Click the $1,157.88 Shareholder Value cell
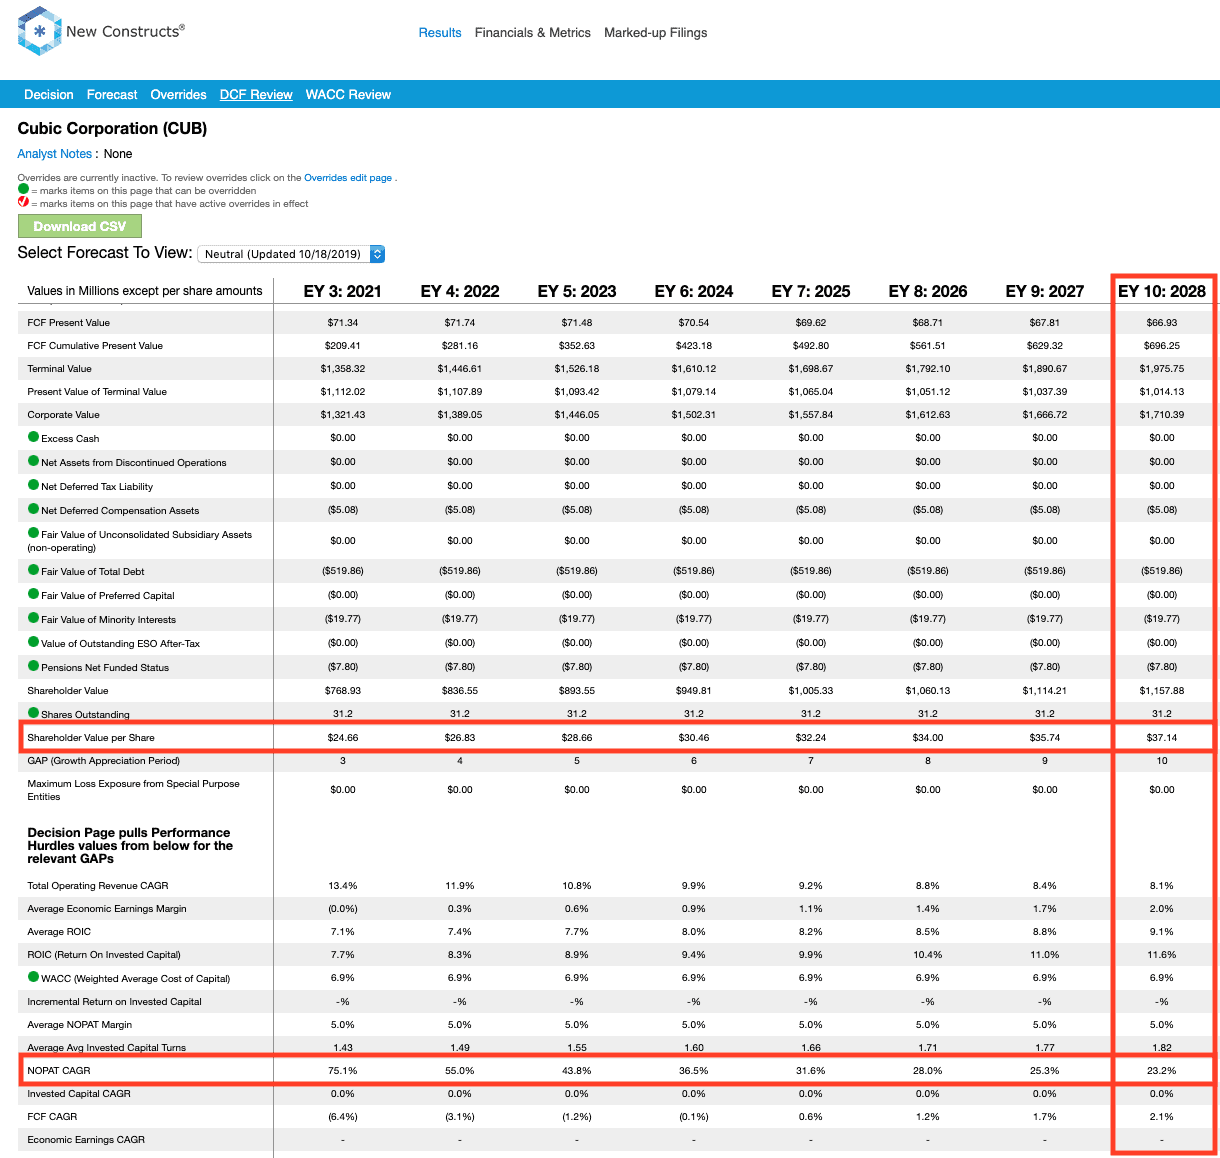The width and height of the screenshot is (1220, 1158). click(1162, 690)
